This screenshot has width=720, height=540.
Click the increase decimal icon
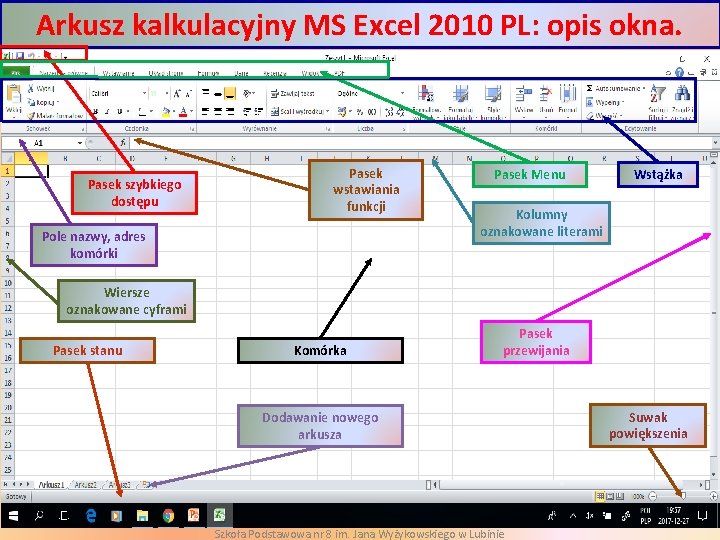[389, 111]
